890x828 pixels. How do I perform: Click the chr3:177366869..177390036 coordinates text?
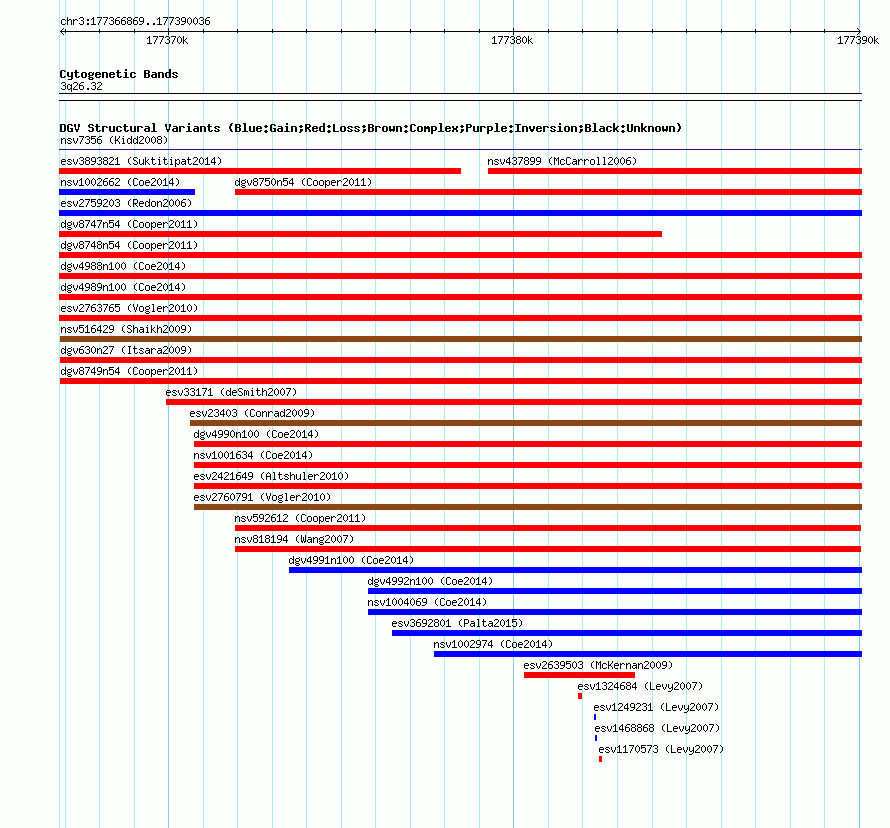(x=135, y=21)
